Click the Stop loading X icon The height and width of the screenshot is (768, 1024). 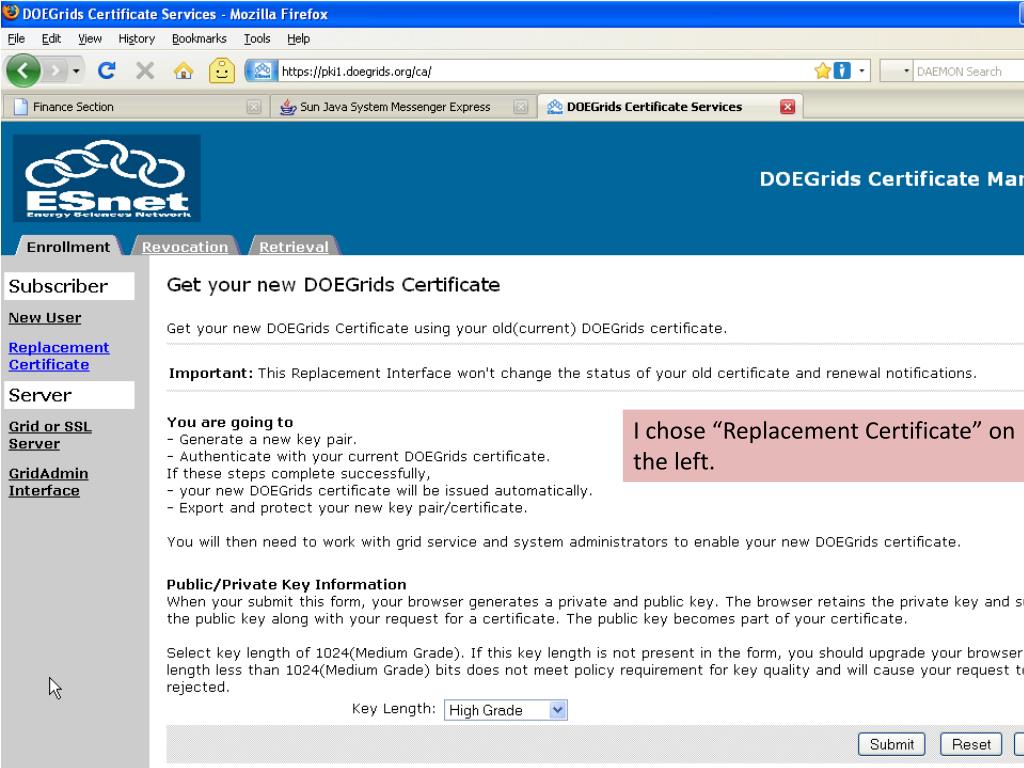click(x=145, y=71)
